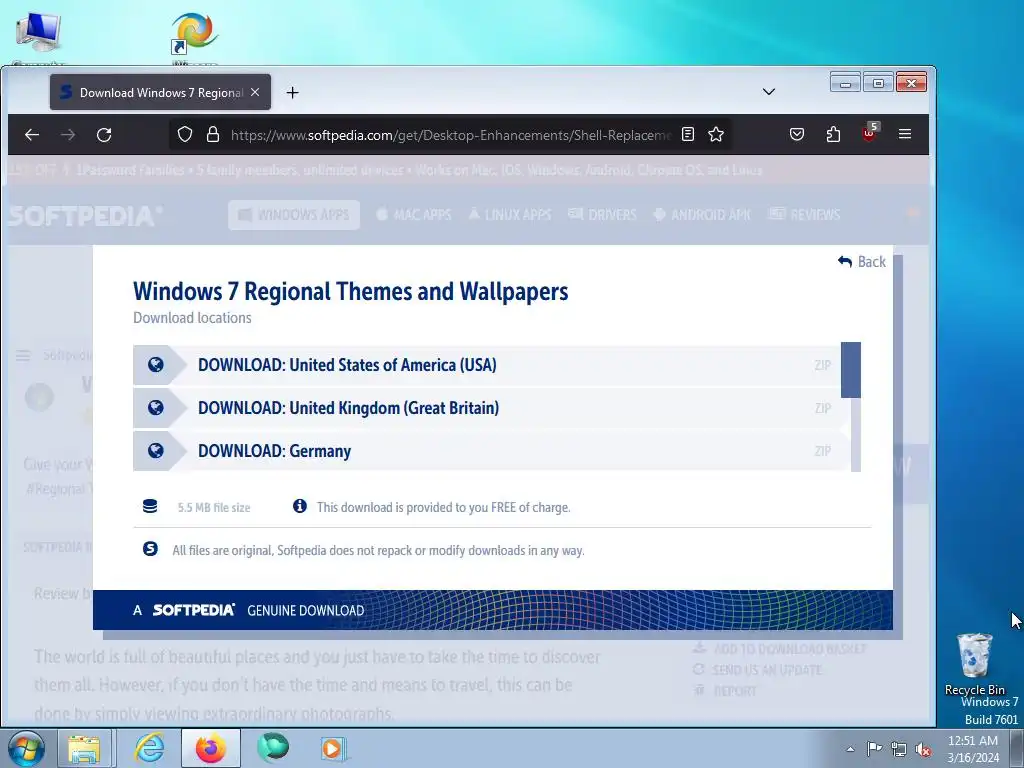Open the Windows Start menu

[x=26, y=748]
